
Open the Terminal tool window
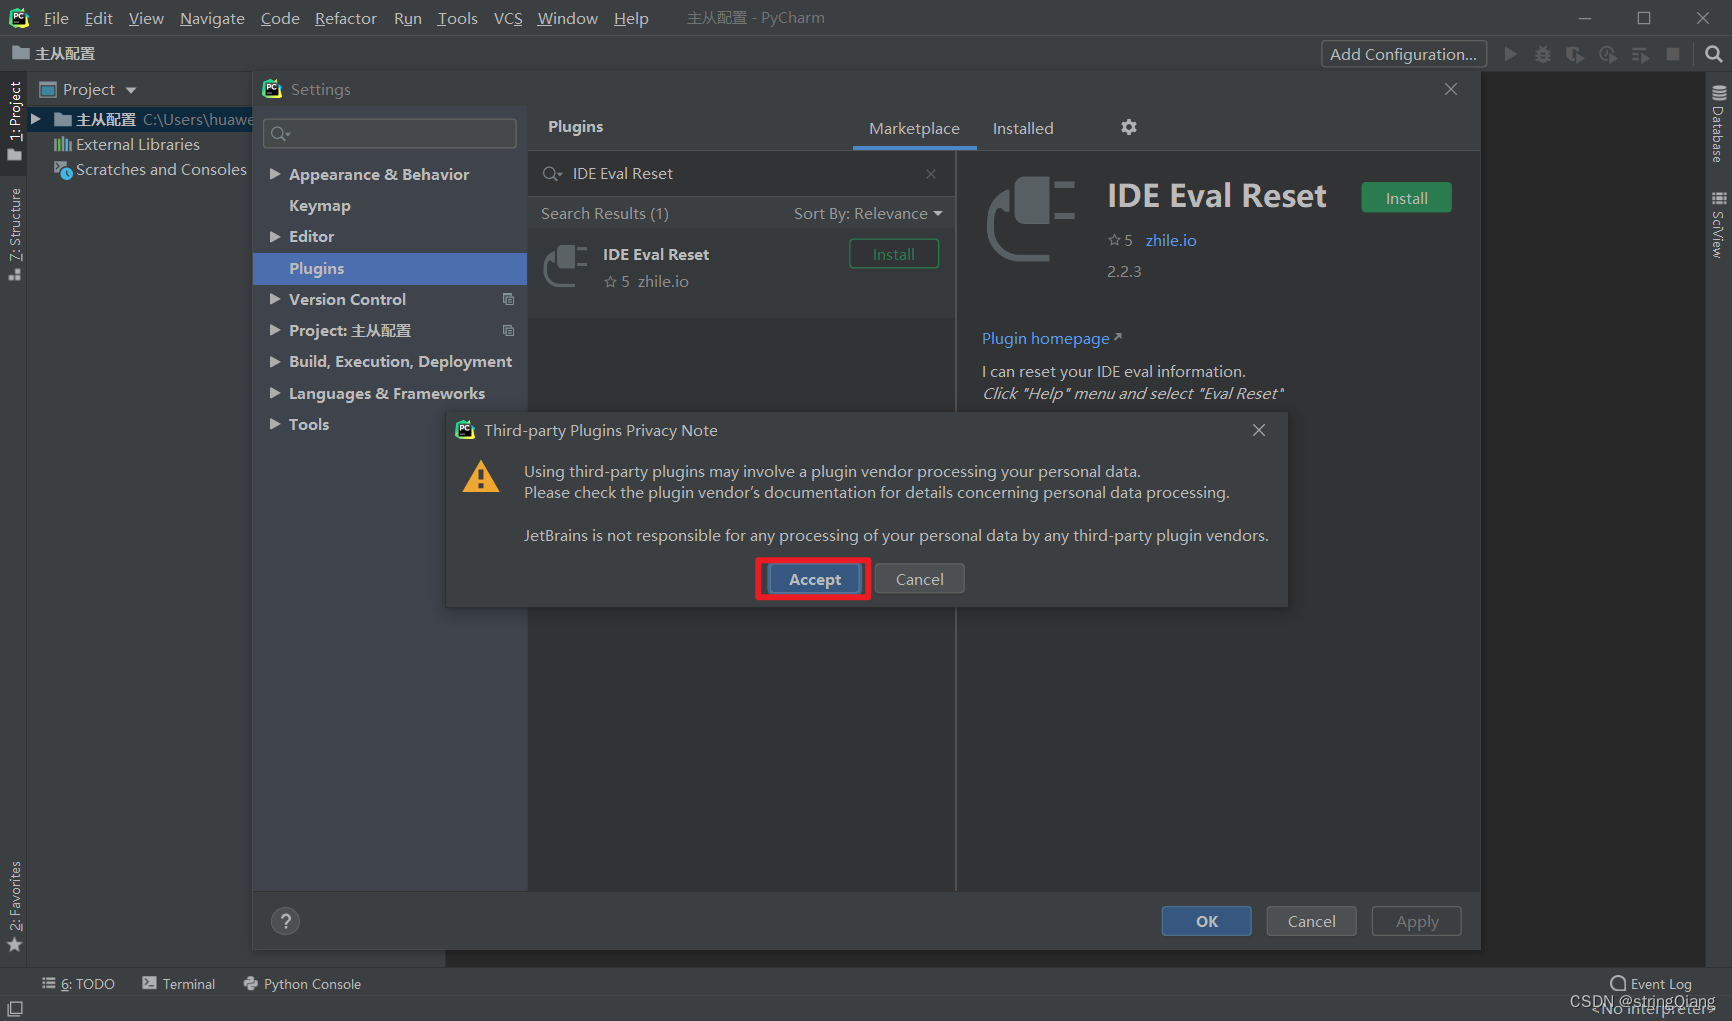point(179,984)
